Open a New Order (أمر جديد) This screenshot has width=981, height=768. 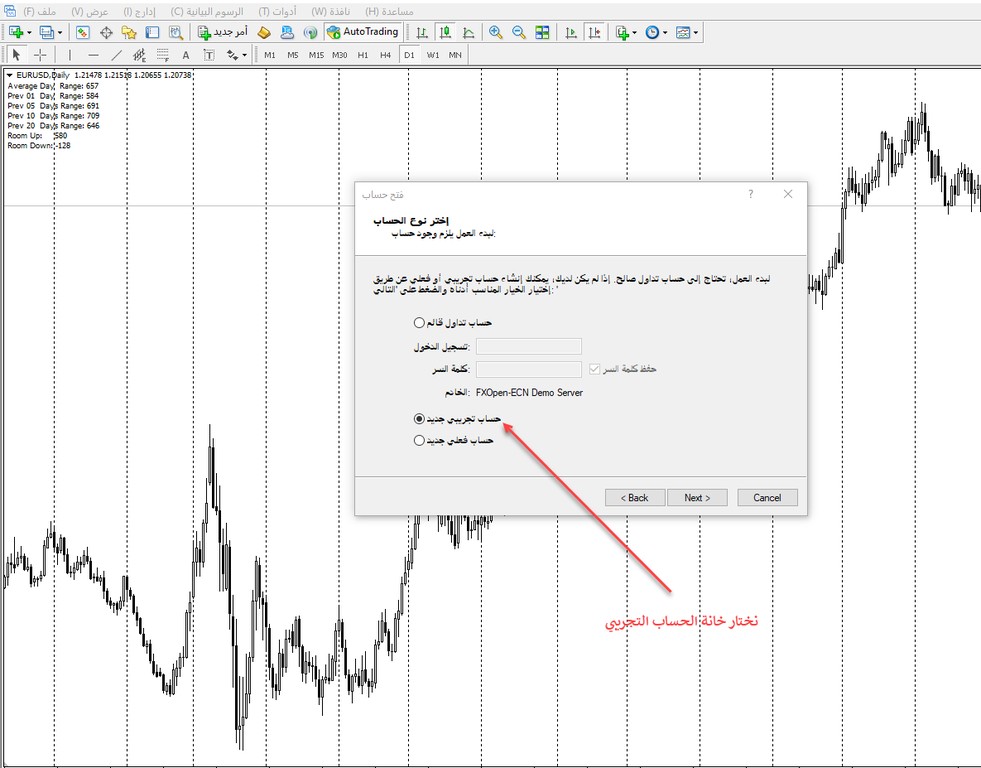[x=225, y=31]
